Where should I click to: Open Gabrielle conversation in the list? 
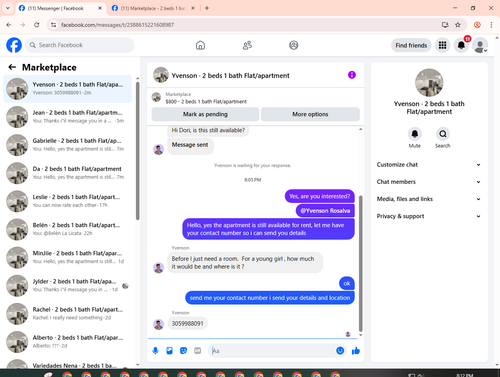point(67,145)
